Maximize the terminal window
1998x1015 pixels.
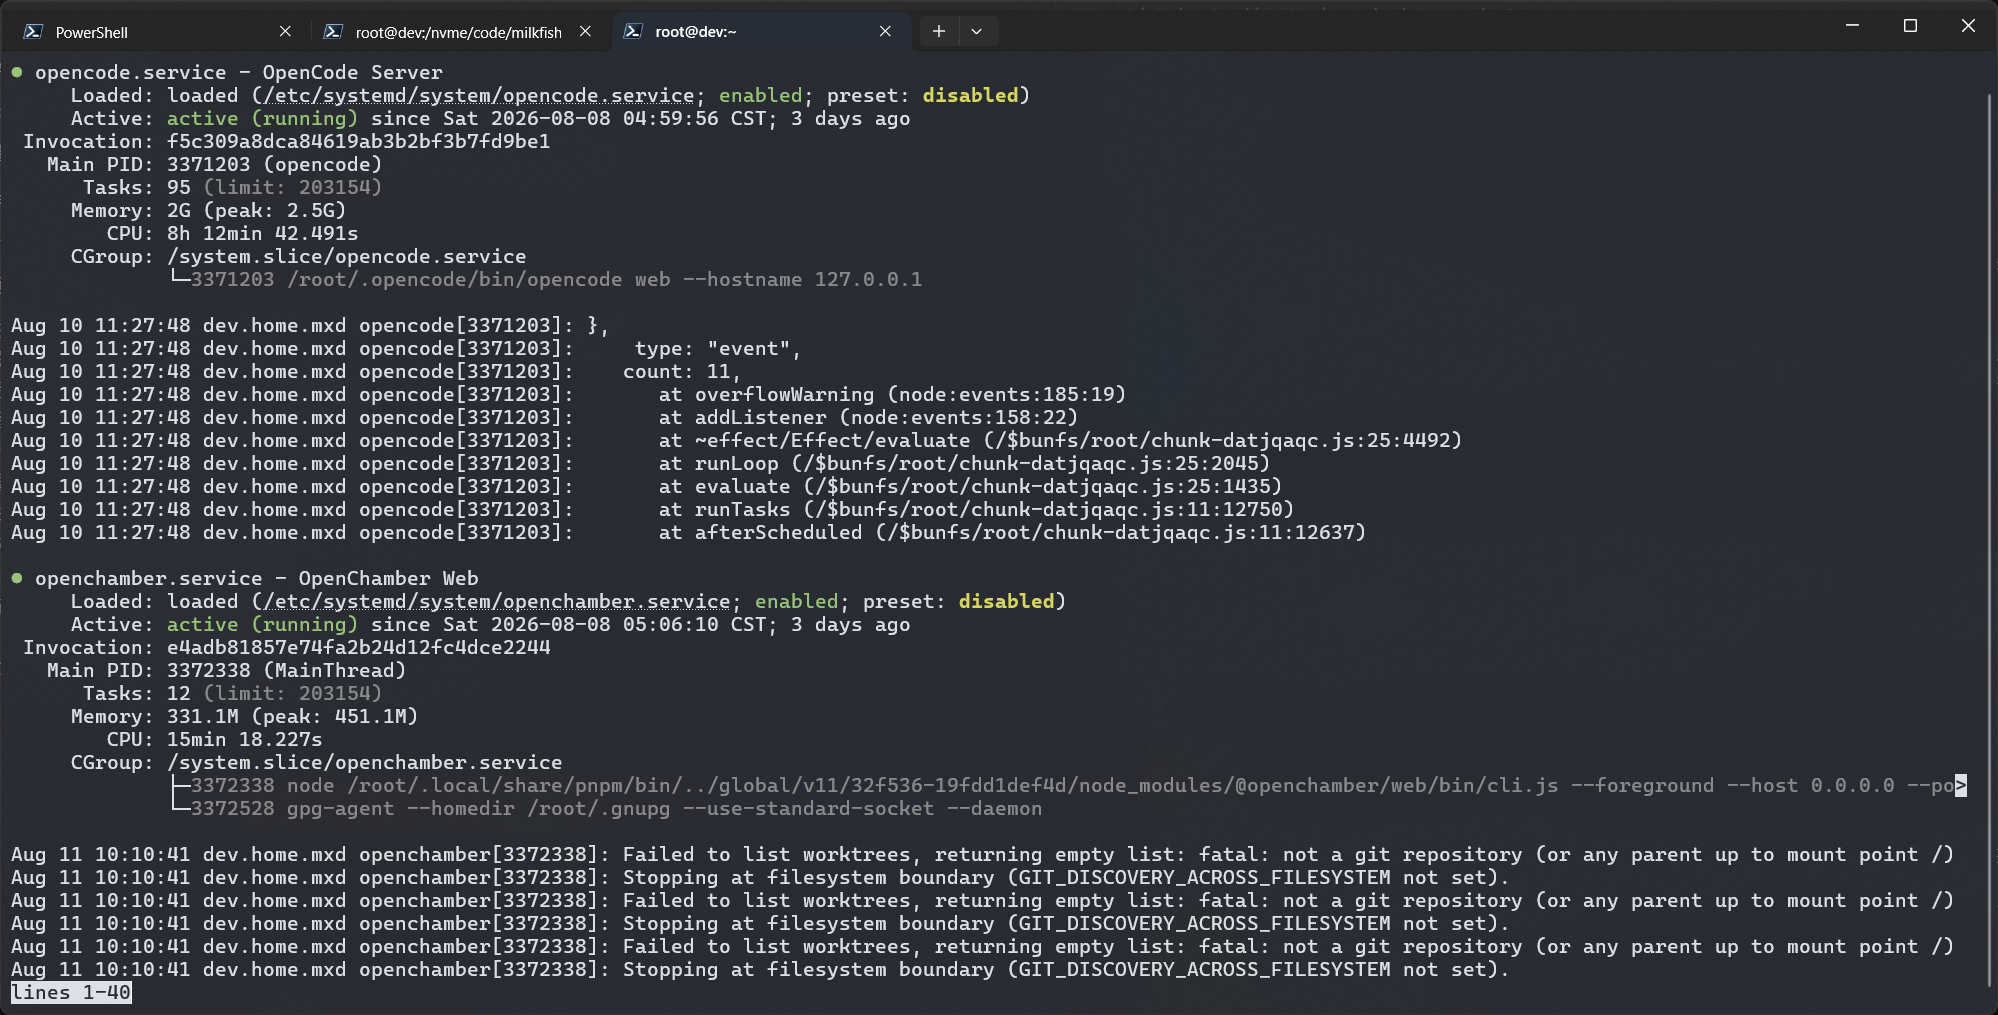[x=1910, y=26]
